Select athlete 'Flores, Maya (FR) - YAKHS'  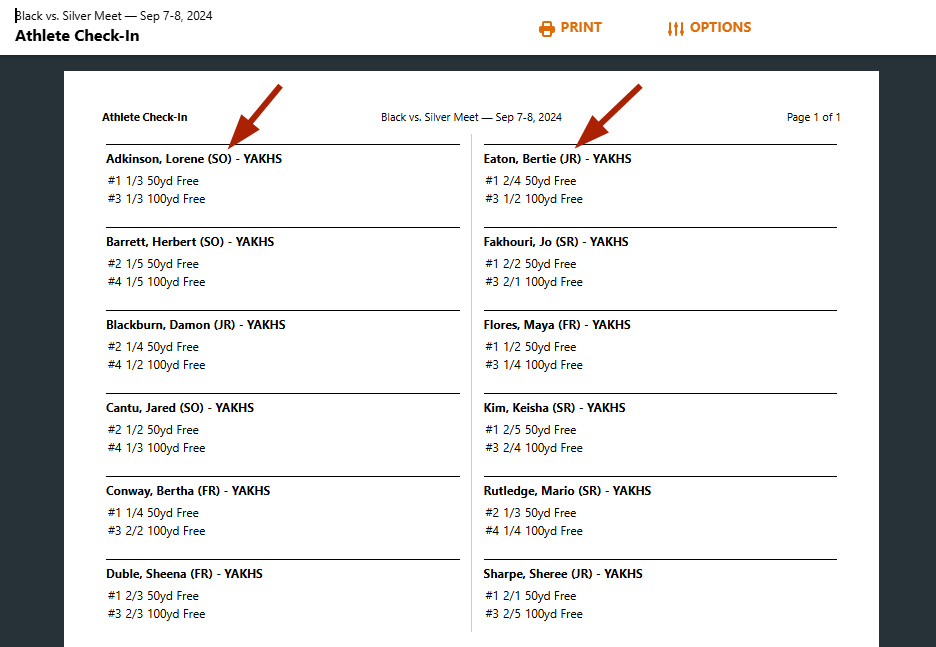pos(557,325)
